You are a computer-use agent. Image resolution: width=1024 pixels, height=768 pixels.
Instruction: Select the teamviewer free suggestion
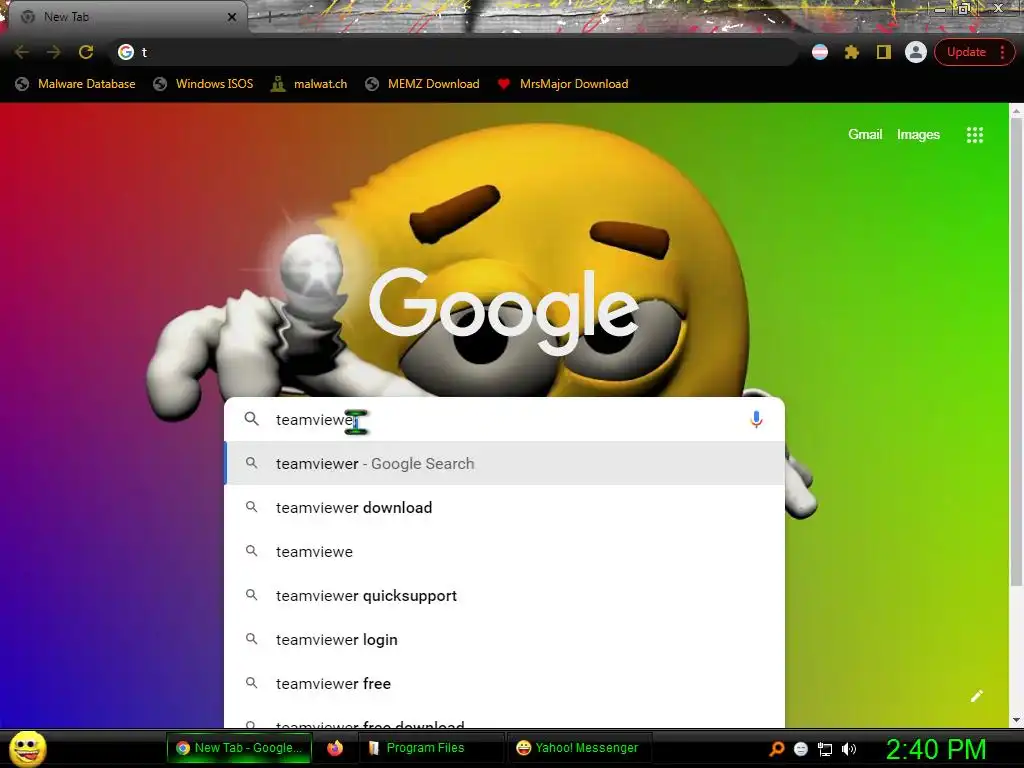(504, 684)
